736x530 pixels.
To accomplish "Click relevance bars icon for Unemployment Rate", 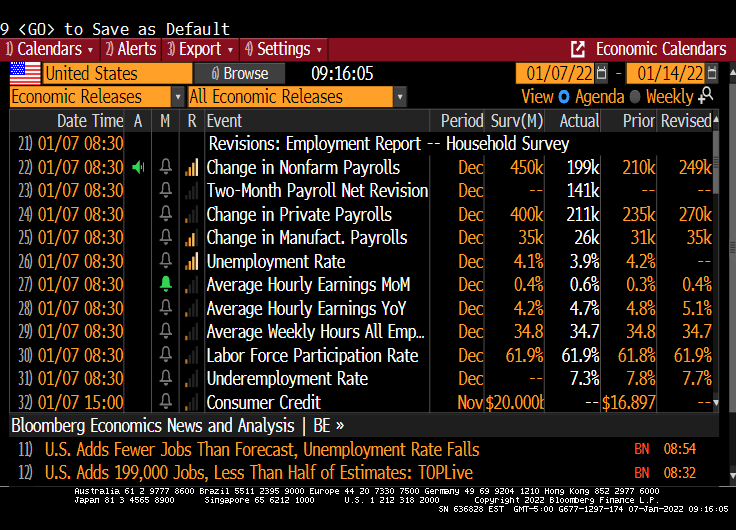I will coord(191,262).
